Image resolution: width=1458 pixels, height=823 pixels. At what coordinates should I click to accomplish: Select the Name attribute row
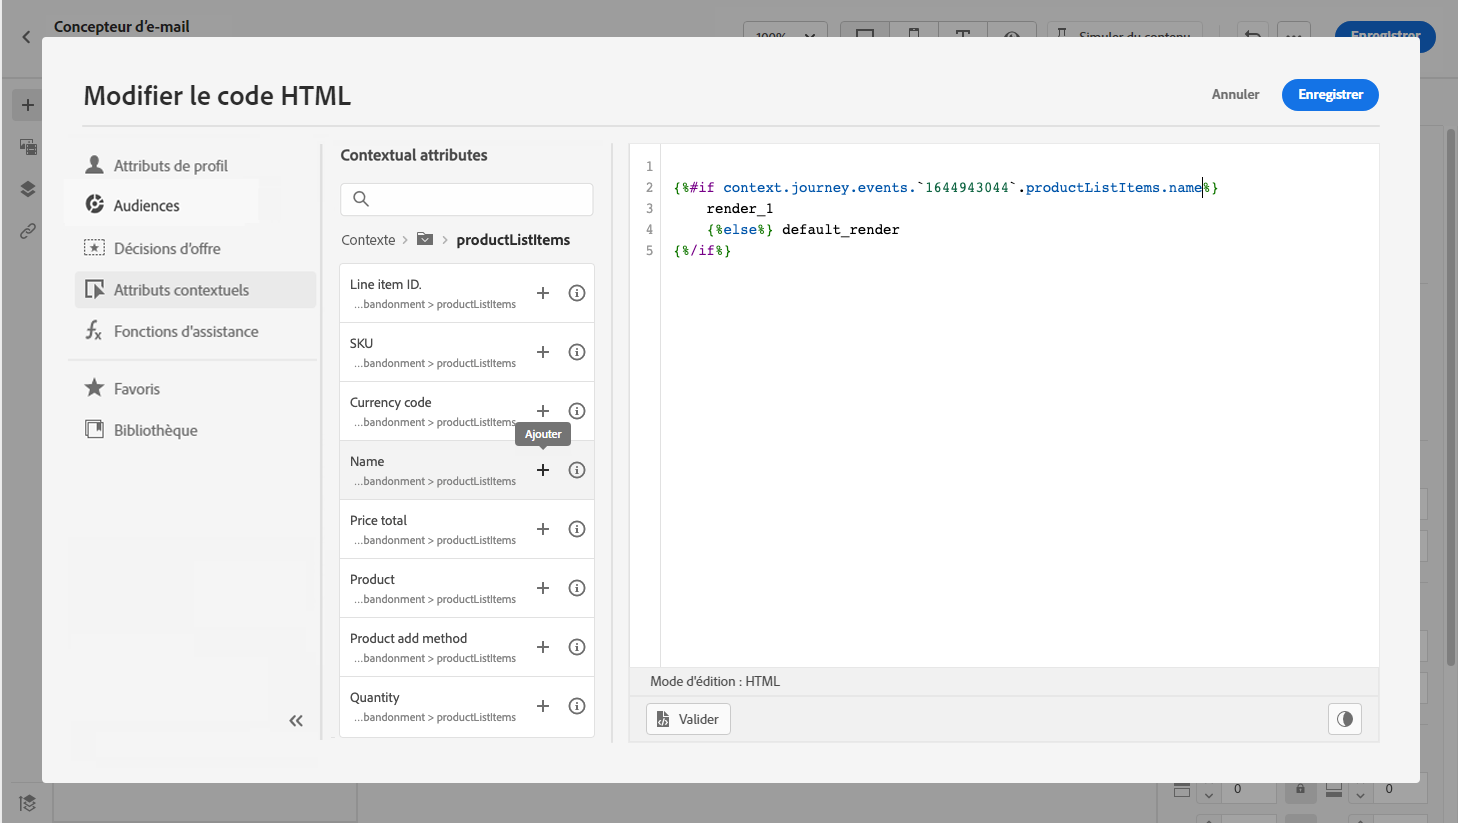467,470
